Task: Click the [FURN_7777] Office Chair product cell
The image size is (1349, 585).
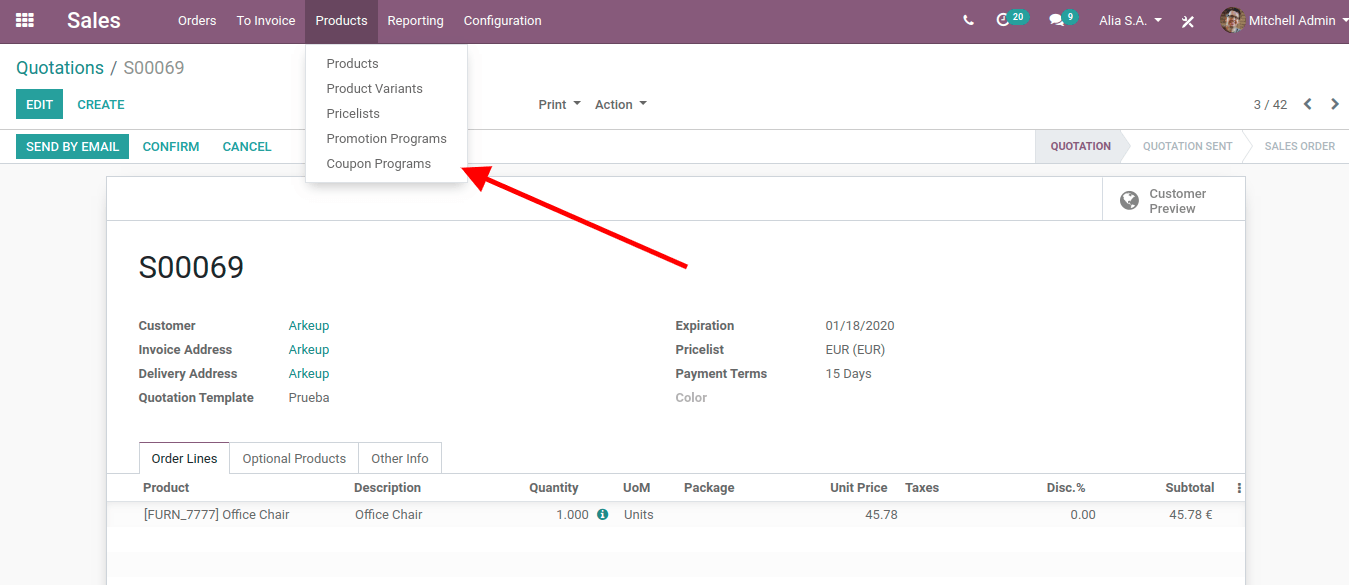Action: [217, 515]
